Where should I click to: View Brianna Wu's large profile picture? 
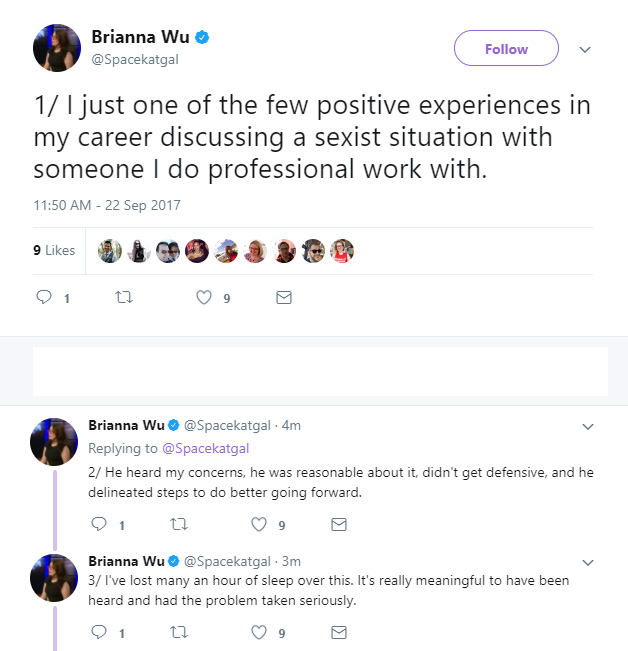click(57, 48)
